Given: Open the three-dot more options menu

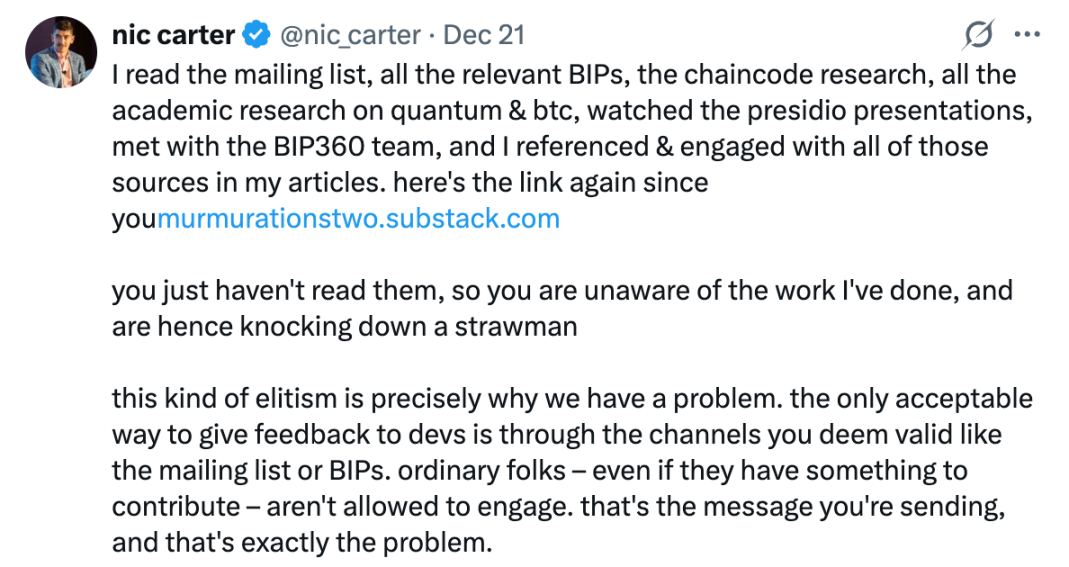Looking at the screenshot, I should (1027, 35).
